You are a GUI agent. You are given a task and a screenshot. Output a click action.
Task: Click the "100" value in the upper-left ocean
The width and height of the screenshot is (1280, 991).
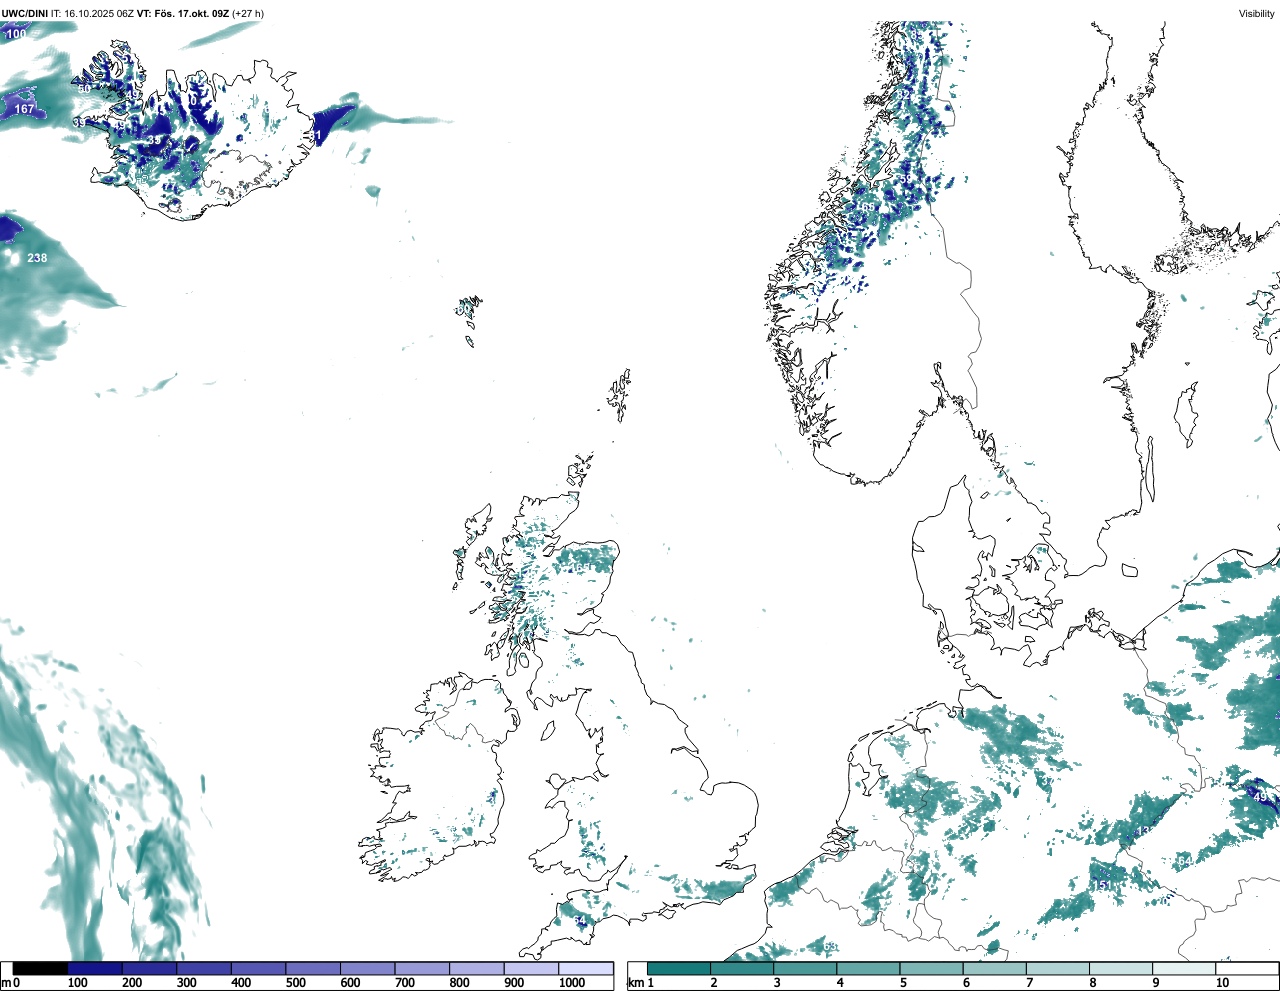(x=16, y=34)
